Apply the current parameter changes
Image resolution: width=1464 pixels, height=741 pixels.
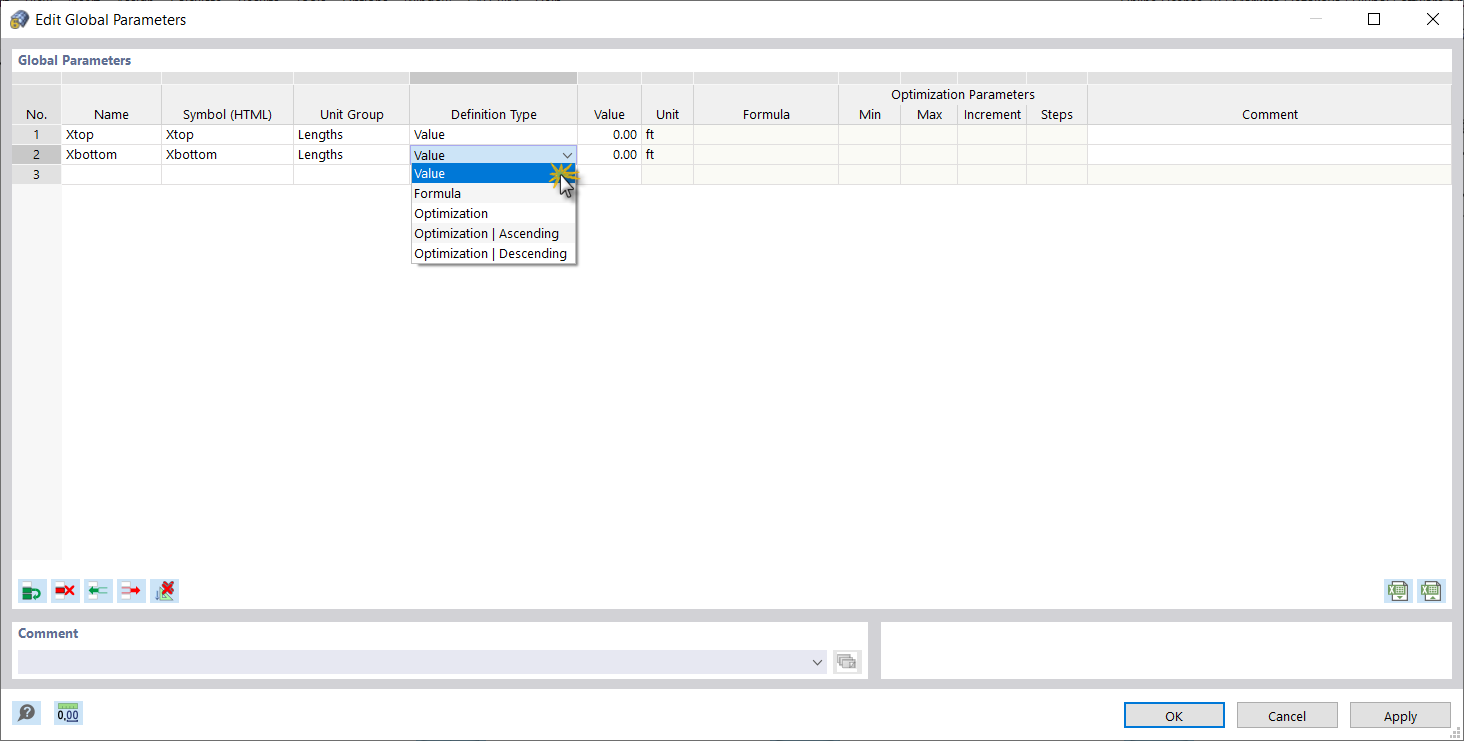click(1400, 714)
